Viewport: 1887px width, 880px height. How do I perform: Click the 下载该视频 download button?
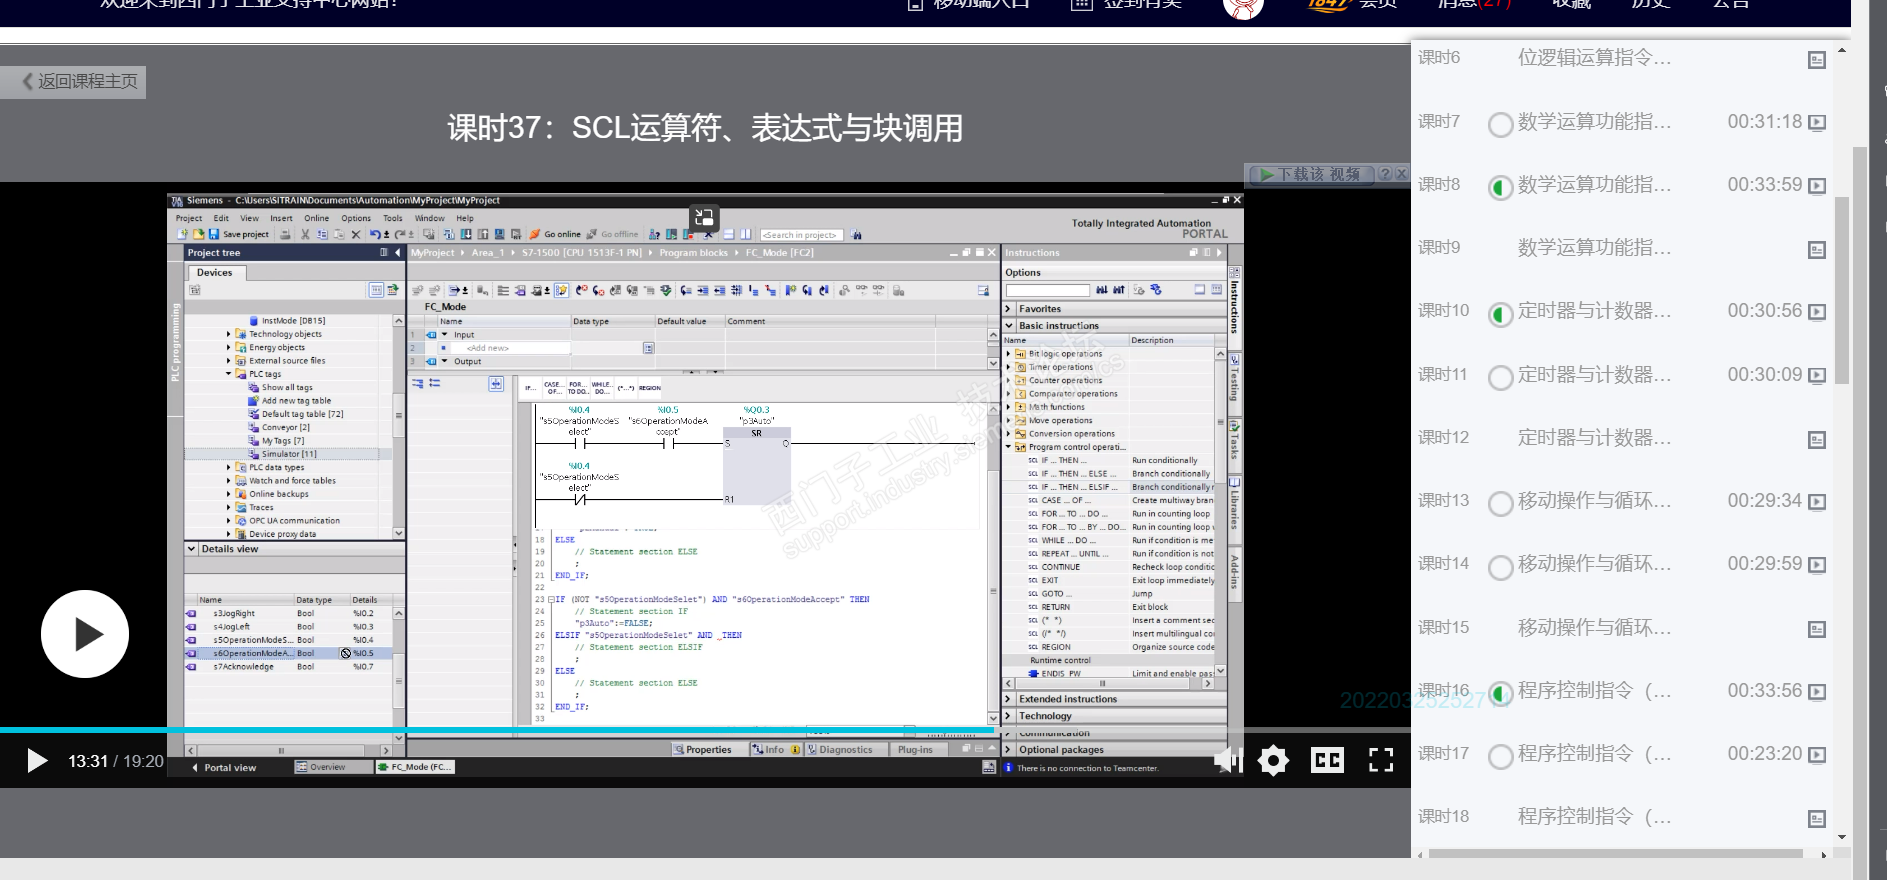coord(1311,174)
